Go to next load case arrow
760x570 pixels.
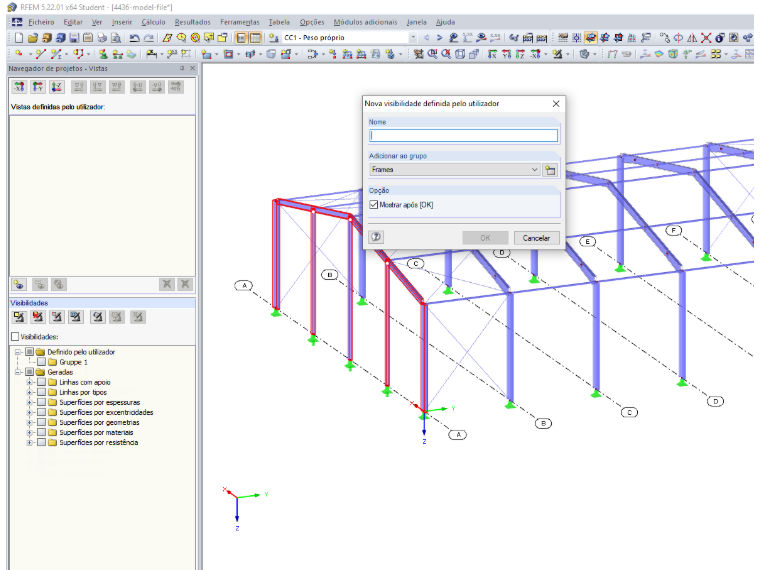[x=440, y=37]
